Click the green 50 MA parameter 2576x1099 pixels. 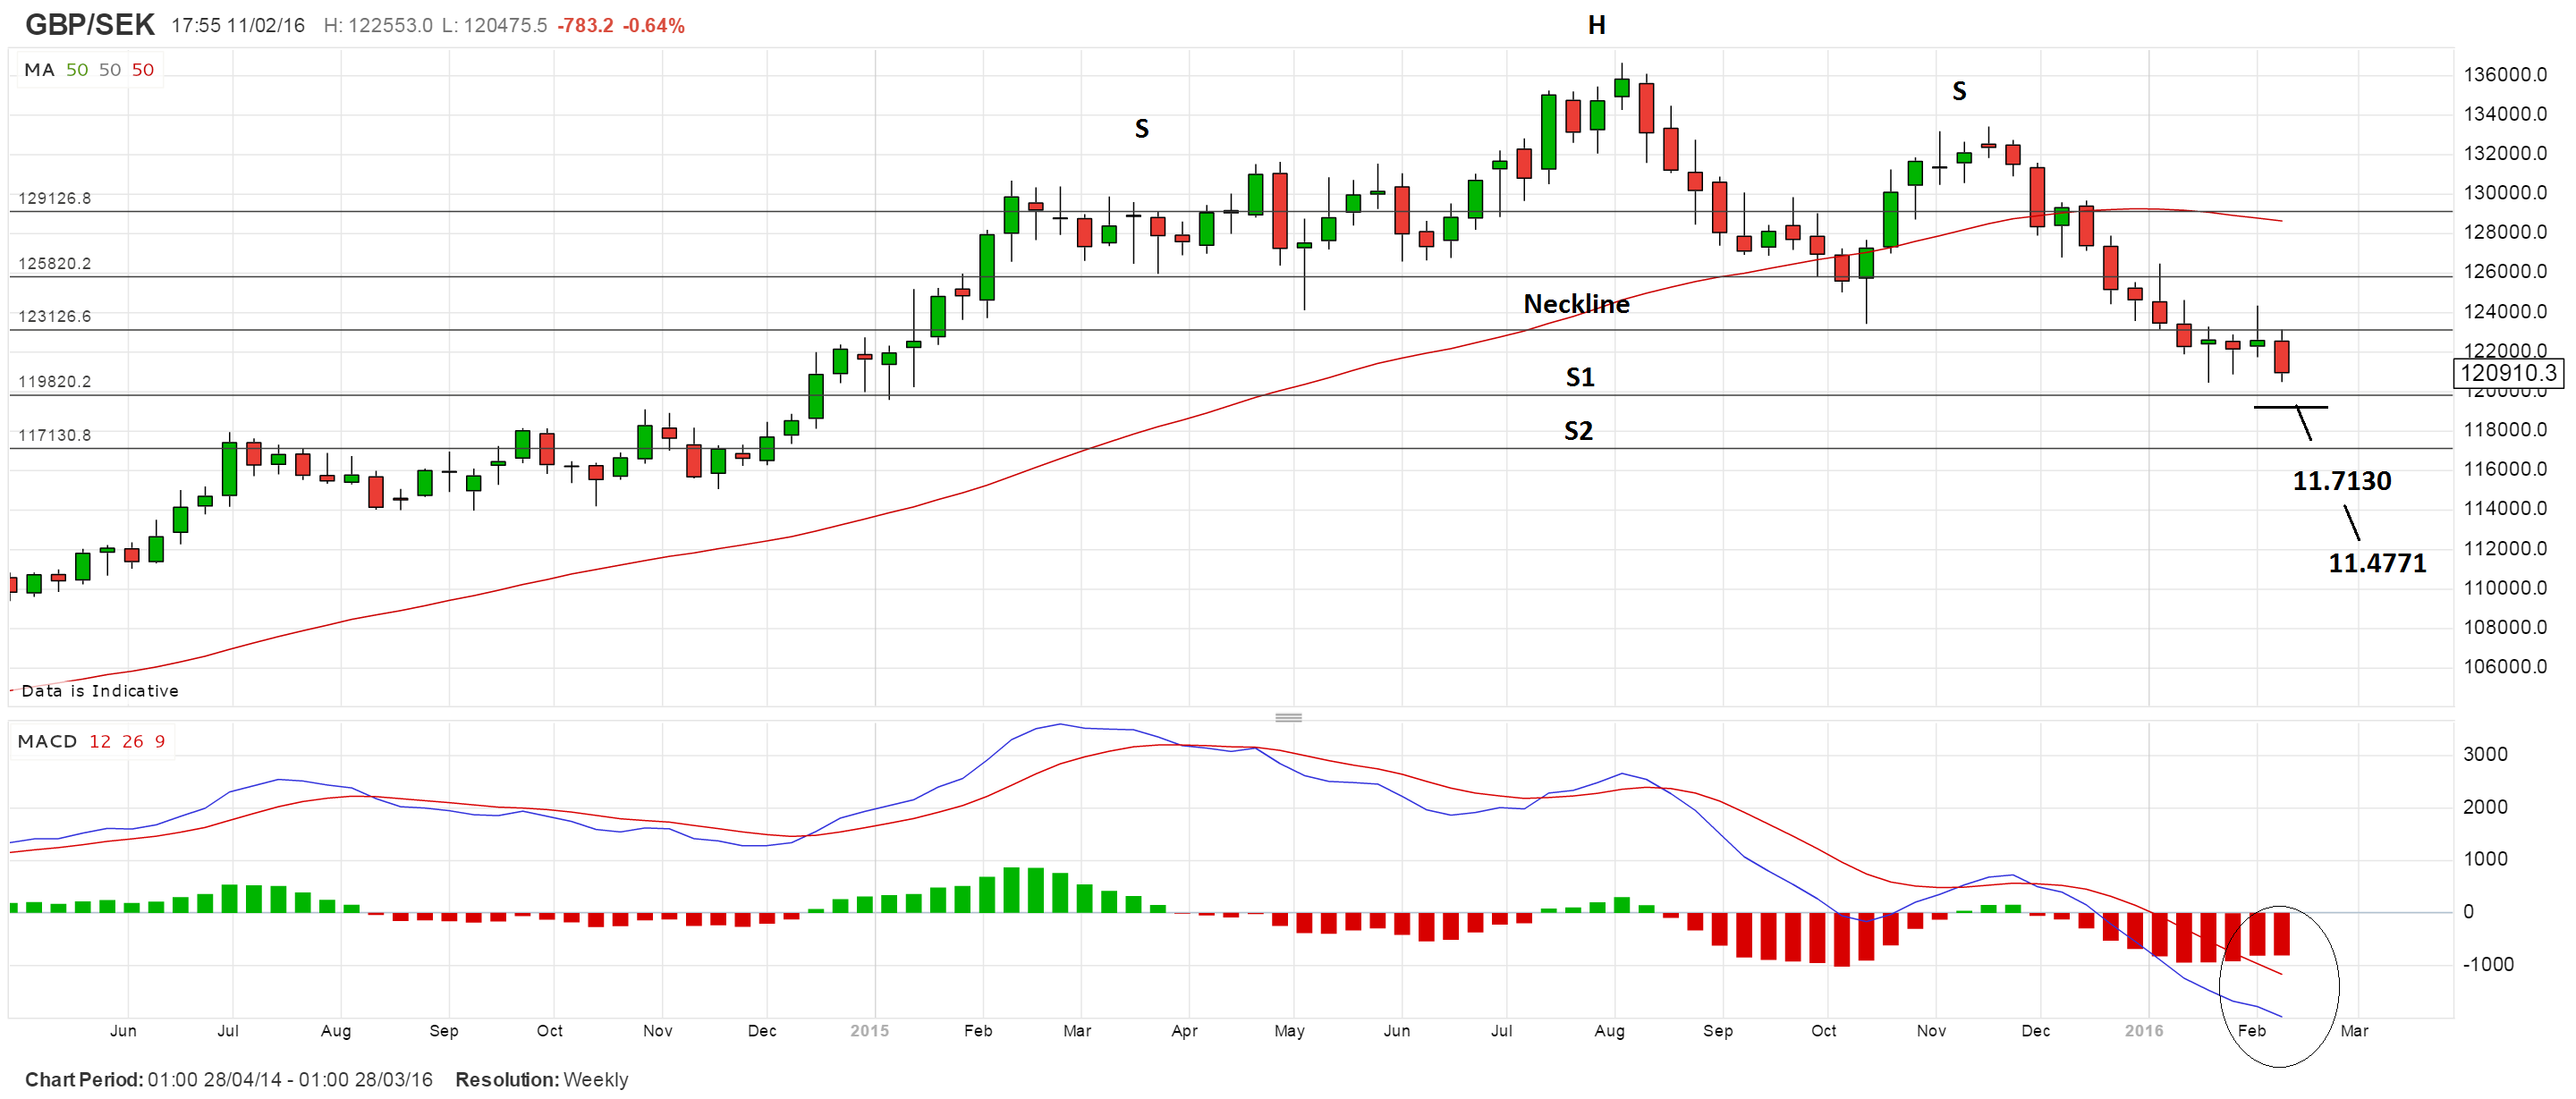77,70
